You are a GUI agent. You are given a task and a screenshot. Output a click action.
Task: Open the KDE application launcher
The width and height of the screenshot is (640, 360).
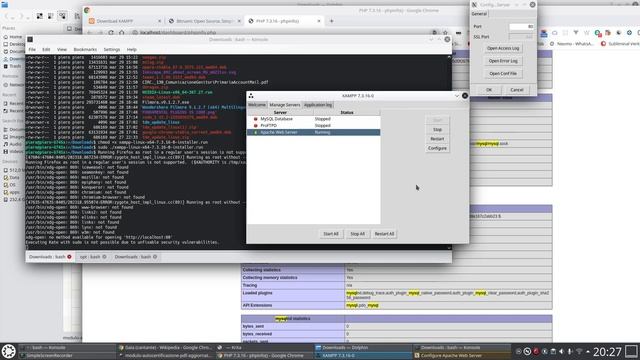click(x=9, y=351)
